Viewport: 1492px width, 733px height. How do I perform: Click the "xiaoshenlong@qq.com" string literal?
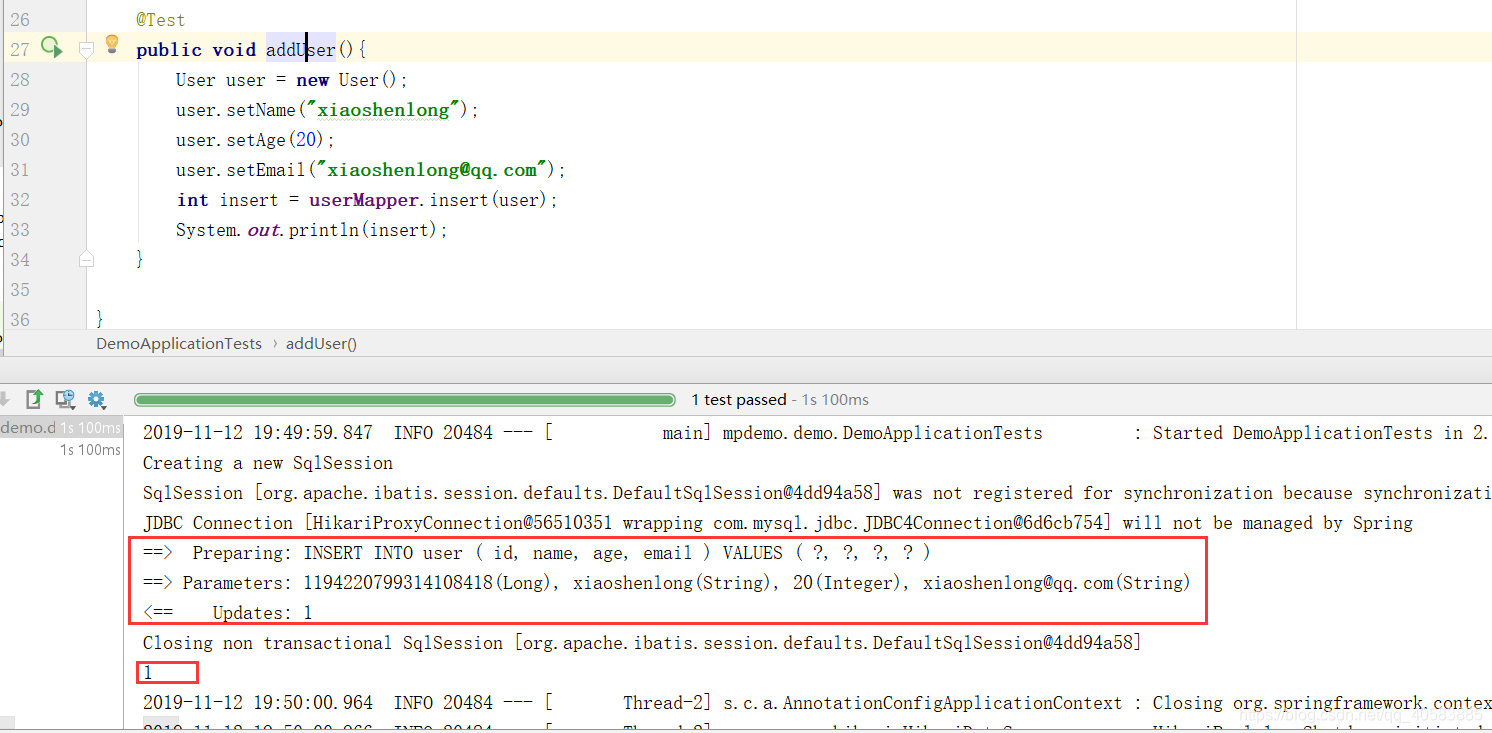point(433,170)
